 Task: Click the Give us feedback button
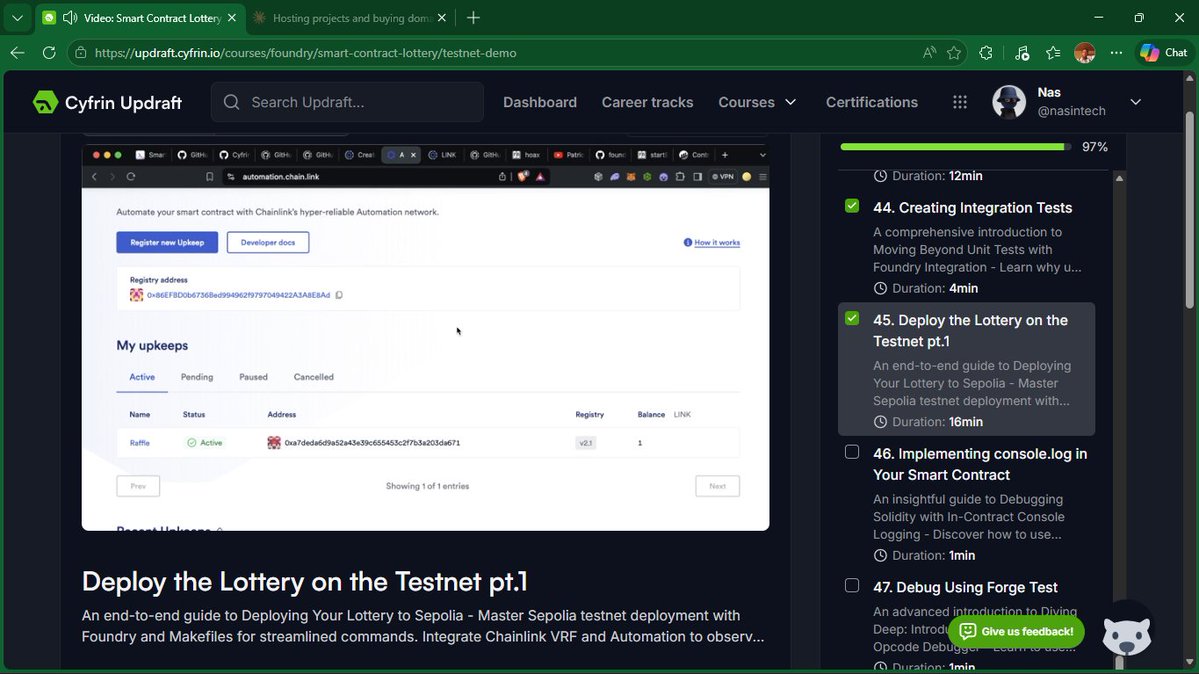pos(1016,631)
